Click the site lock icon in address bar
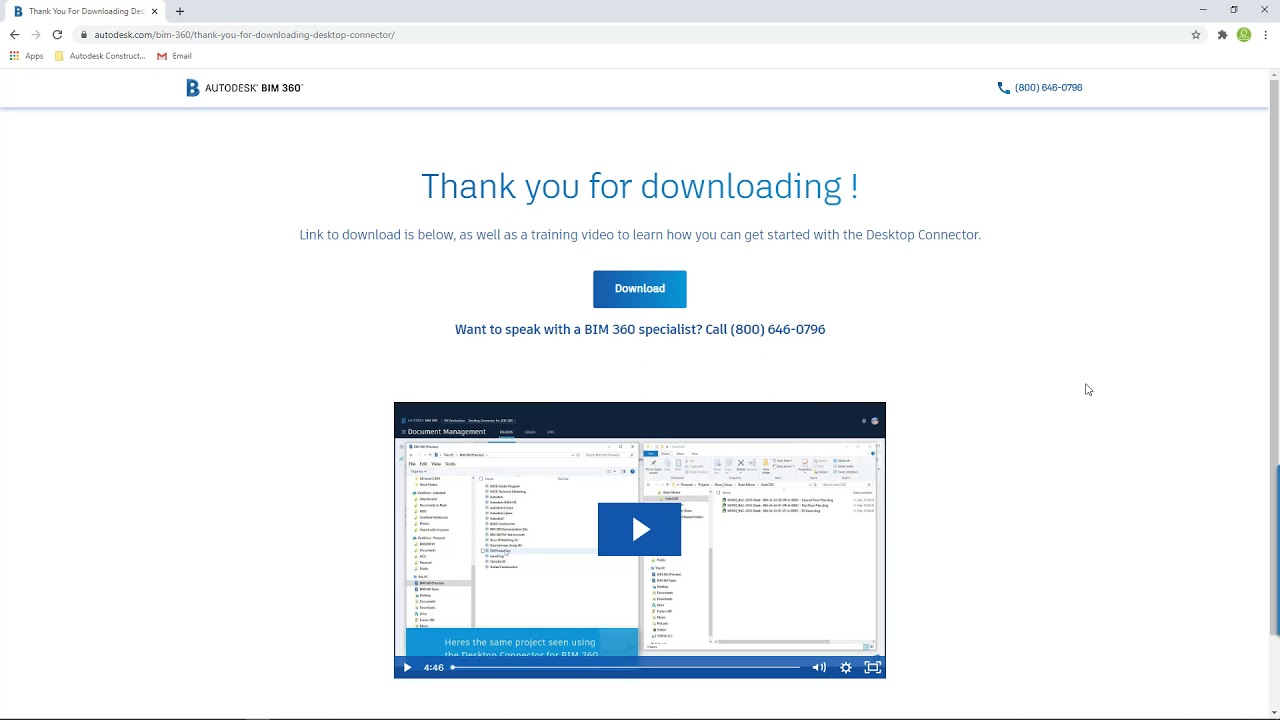 [x=85, y=35]
